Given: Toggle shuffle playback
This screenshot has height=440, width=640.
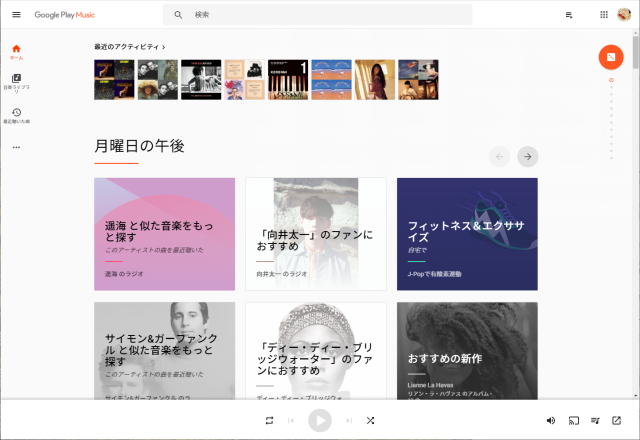Looking at the screenshot, I should pyautogui.click(x=370, y=420).
